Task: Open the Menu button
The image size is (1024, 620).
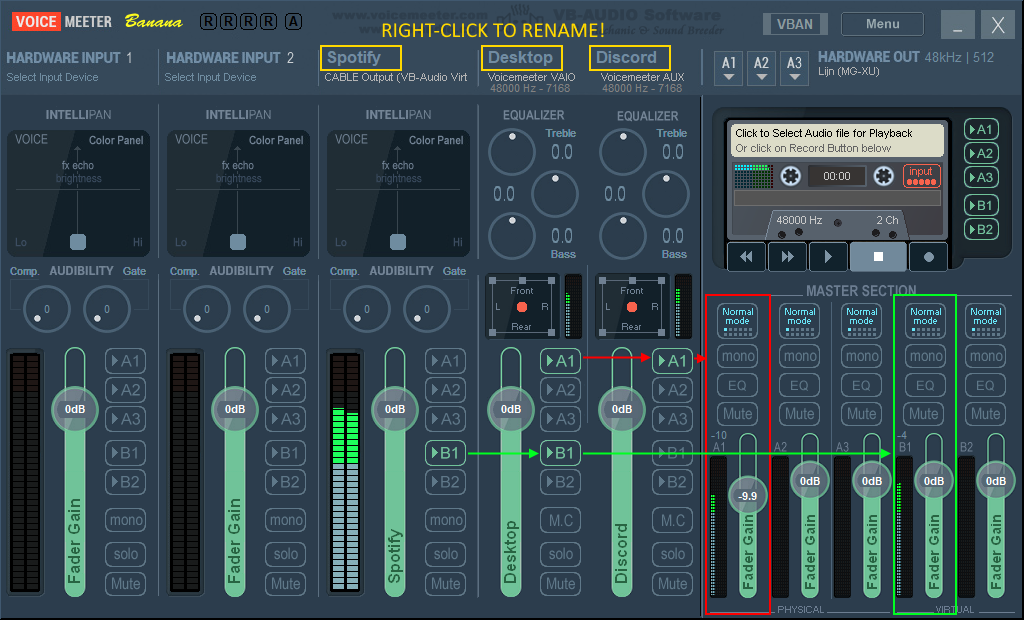Action: coord(882,24)
